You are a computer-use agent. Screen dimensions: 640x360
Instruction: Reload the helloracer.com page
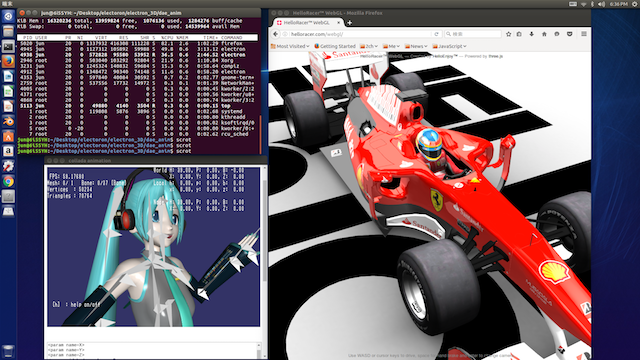436,34
